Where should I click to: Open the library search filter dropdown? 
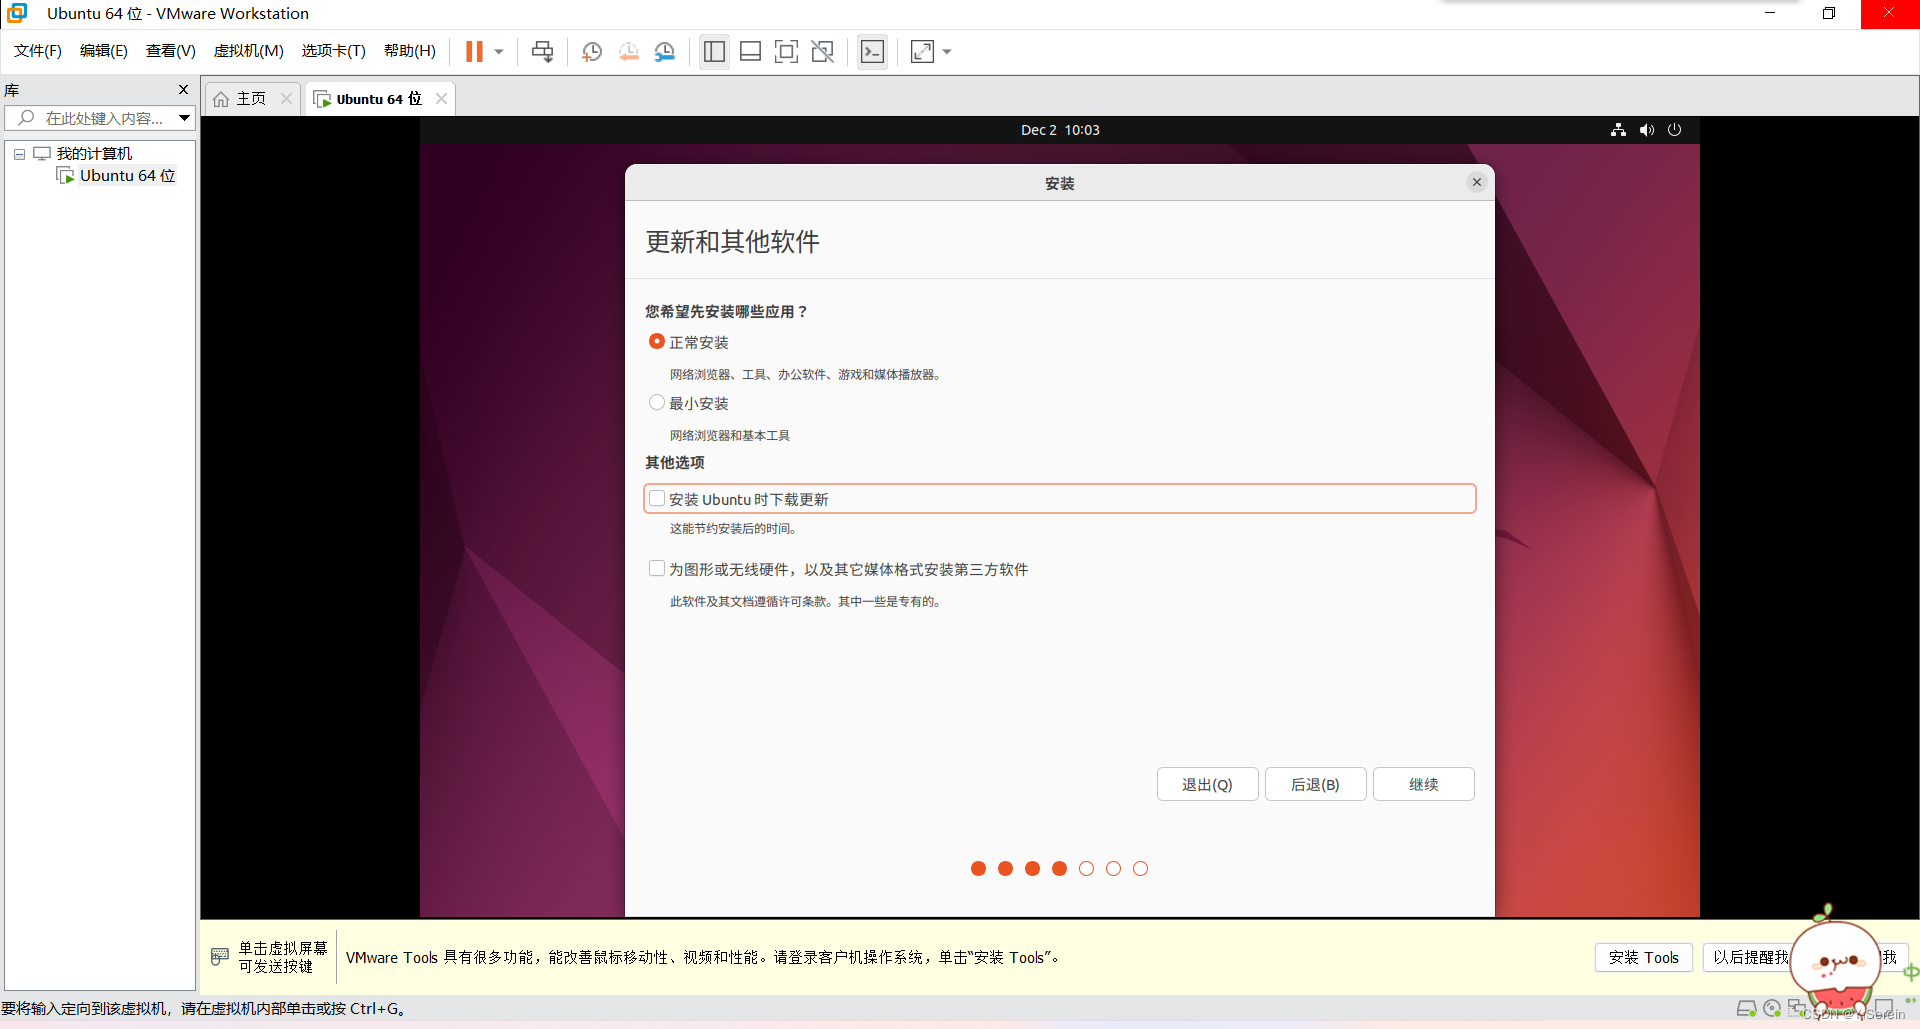184,117
